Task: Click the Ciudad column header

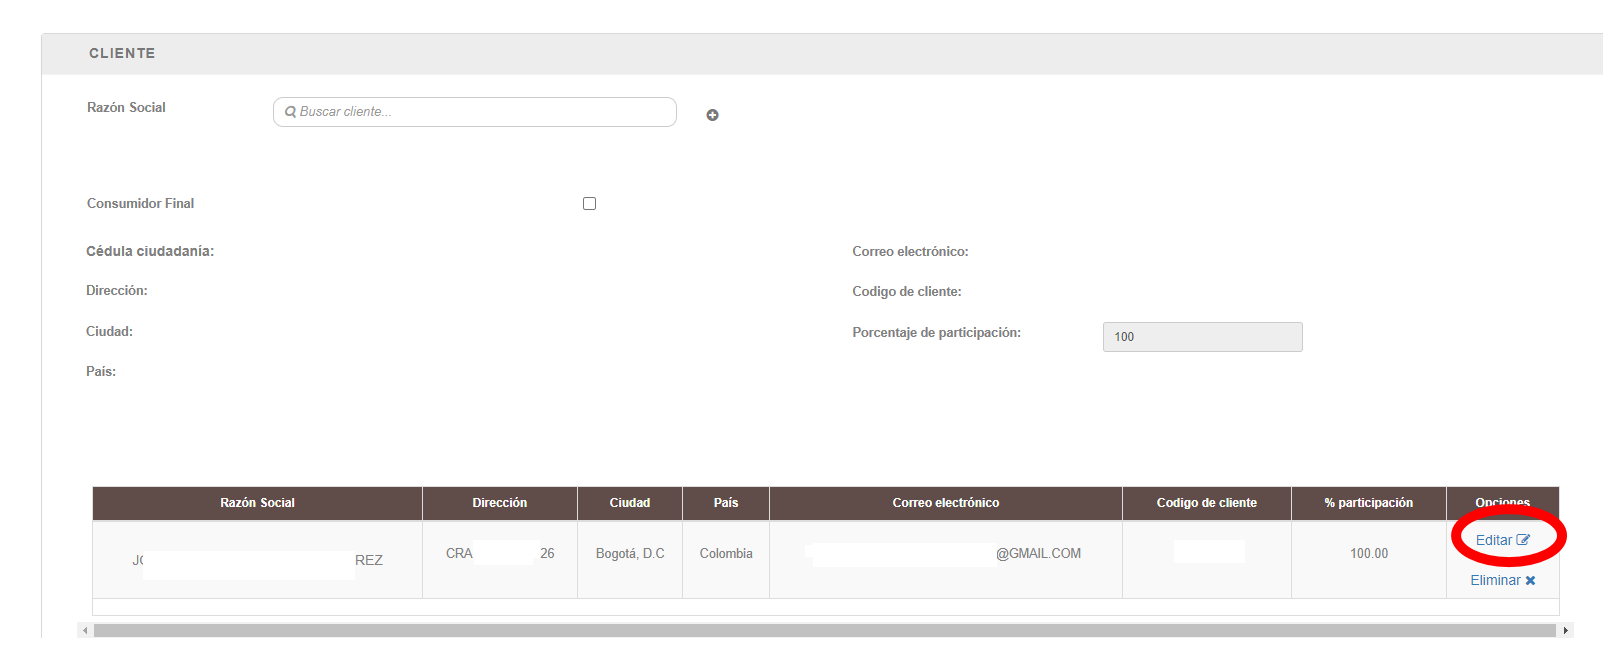Action: pyautogui.click(x=630, y=503)
